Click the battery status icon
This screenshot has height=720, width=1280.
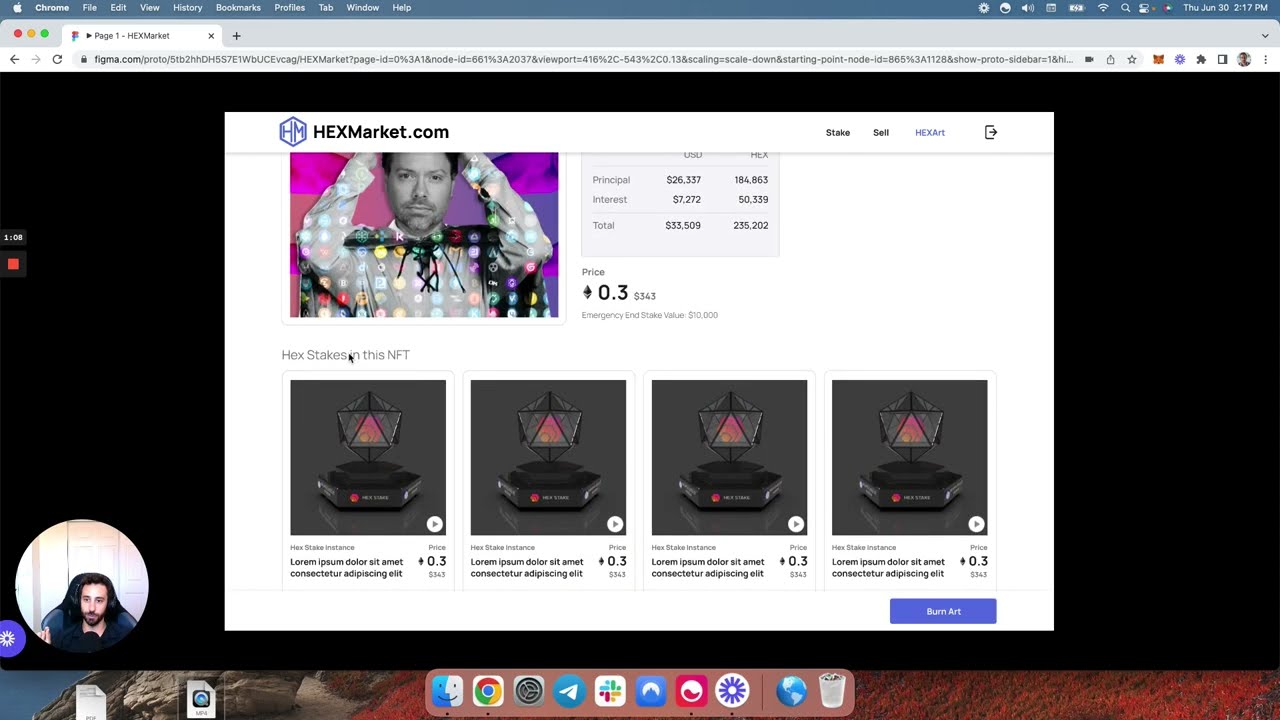pyautogui.click(x=1077, y=8)
